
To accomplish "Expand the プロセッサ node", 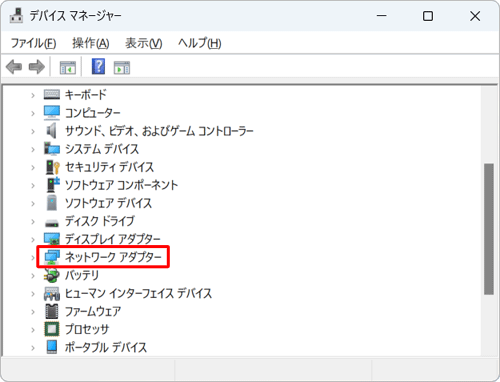I will (x=33, y=330).
